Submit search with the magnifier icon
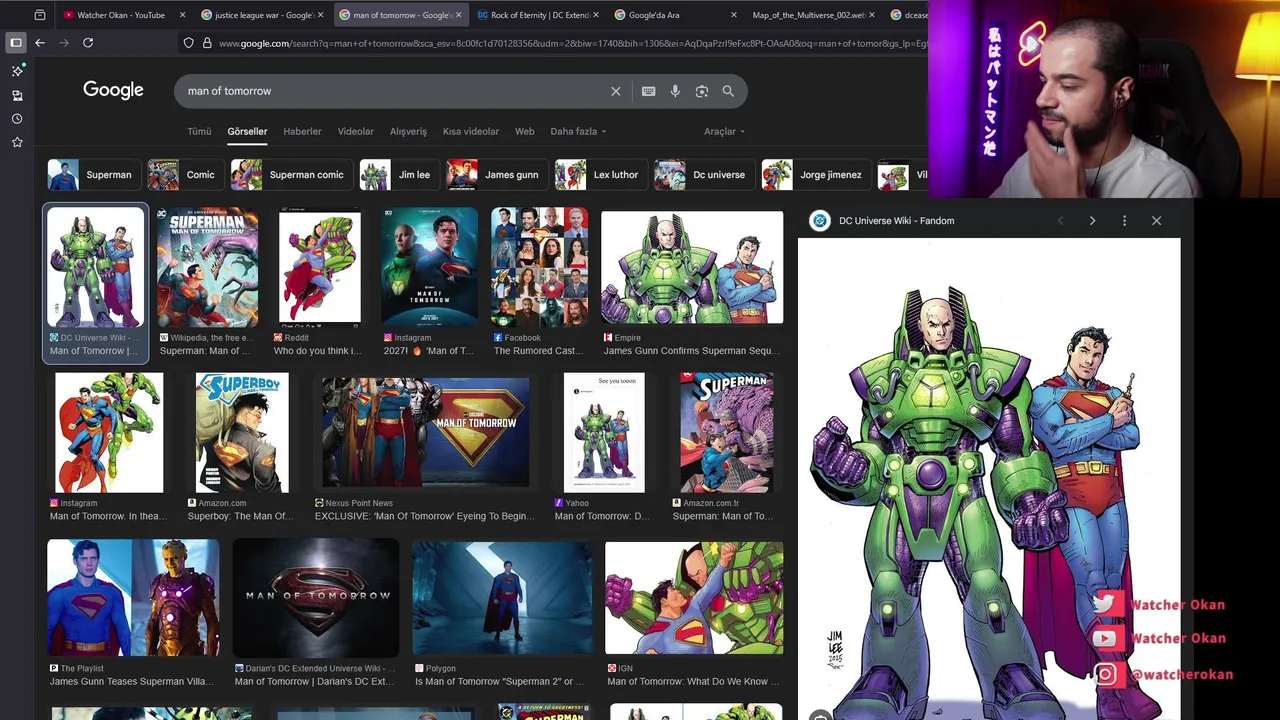Viewport: 1280px width, 720px height. 728,91
